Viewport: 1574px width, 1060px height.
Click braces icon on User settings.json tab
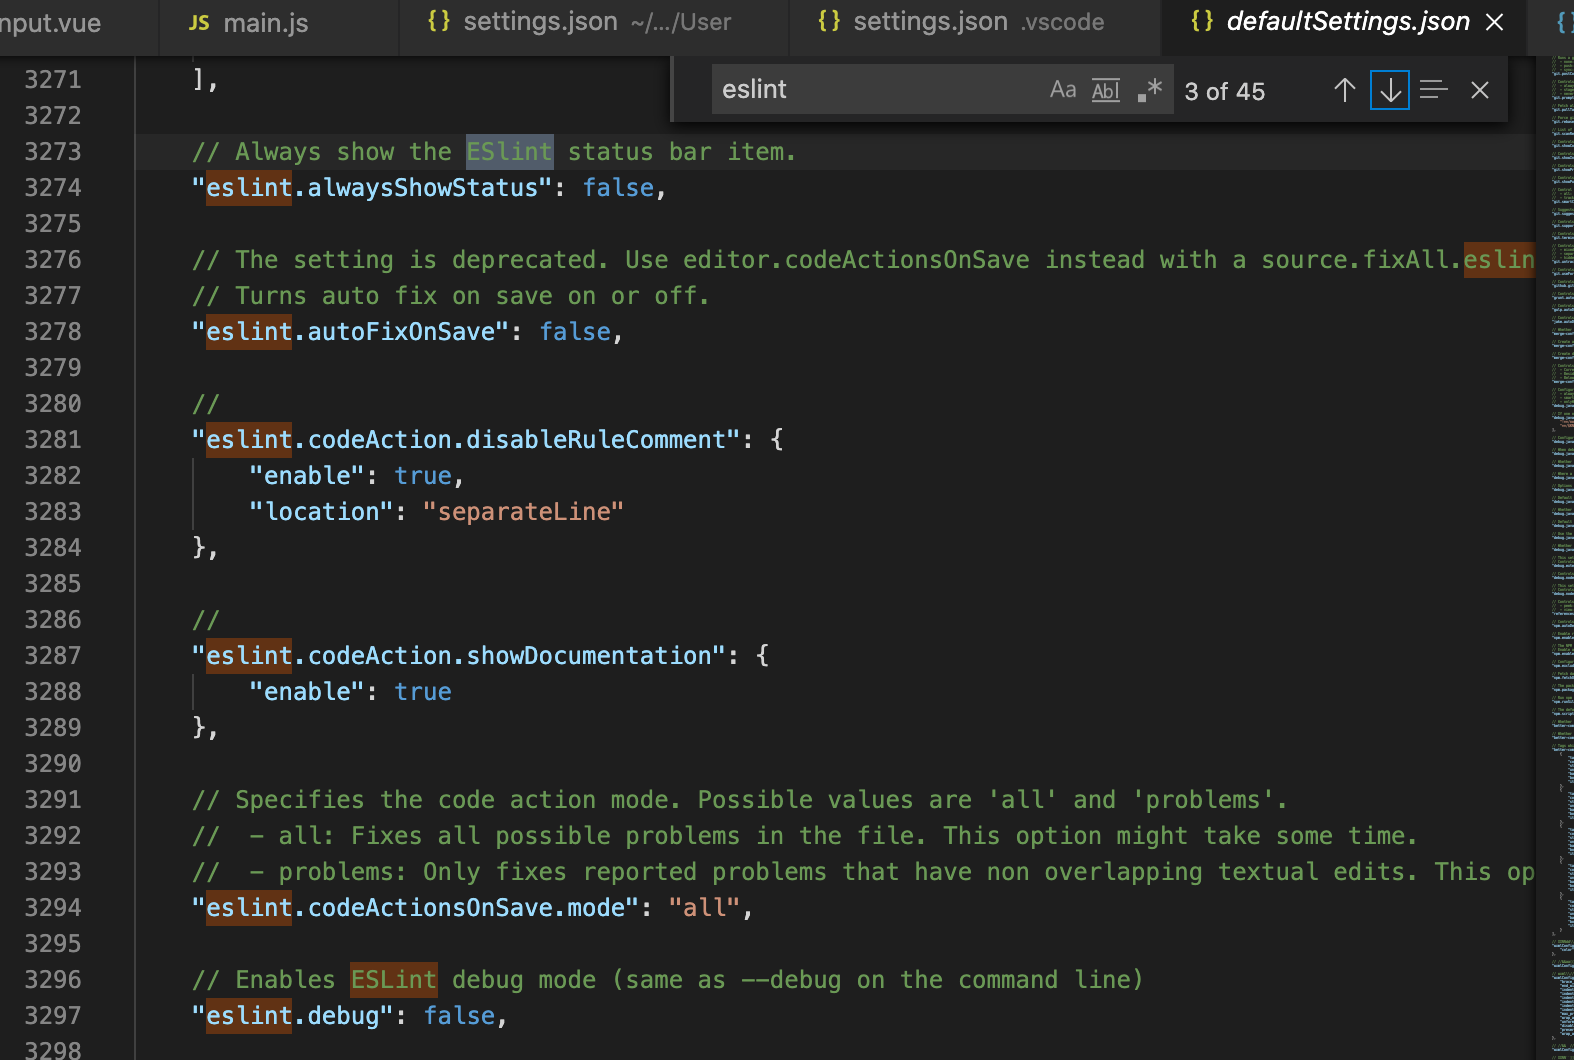pyautogui.click(x=439, y=21)
